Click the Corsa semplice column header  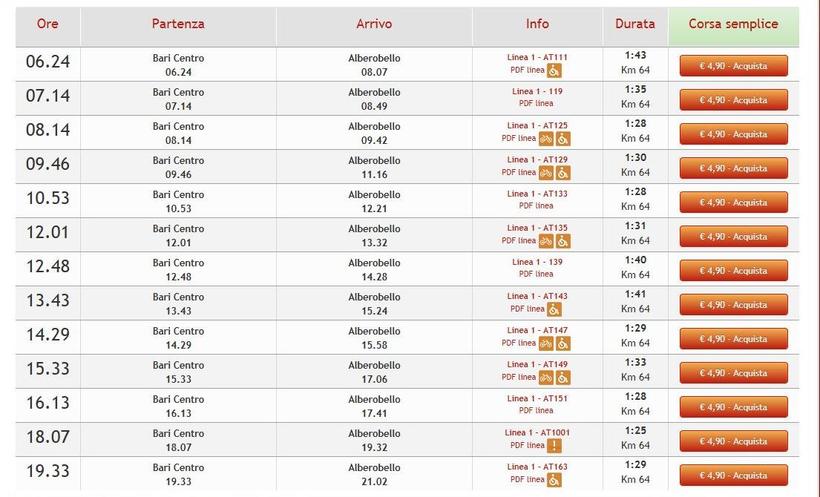733,24
